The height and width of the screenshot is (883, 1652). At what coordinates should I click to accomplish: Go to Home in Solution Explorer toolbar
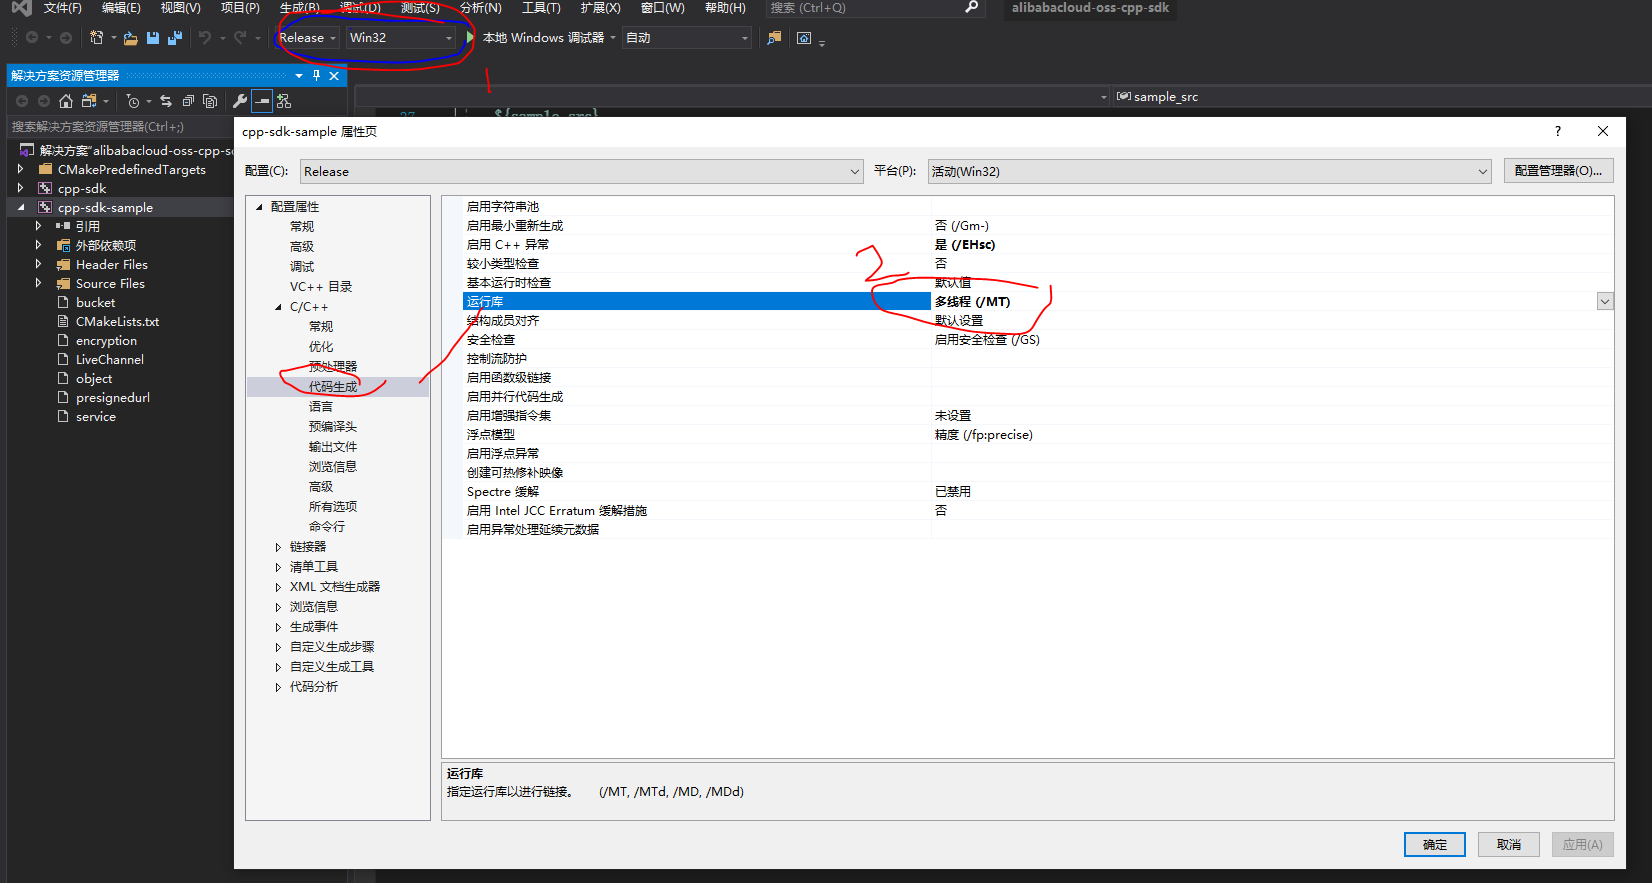pos(66,101)
